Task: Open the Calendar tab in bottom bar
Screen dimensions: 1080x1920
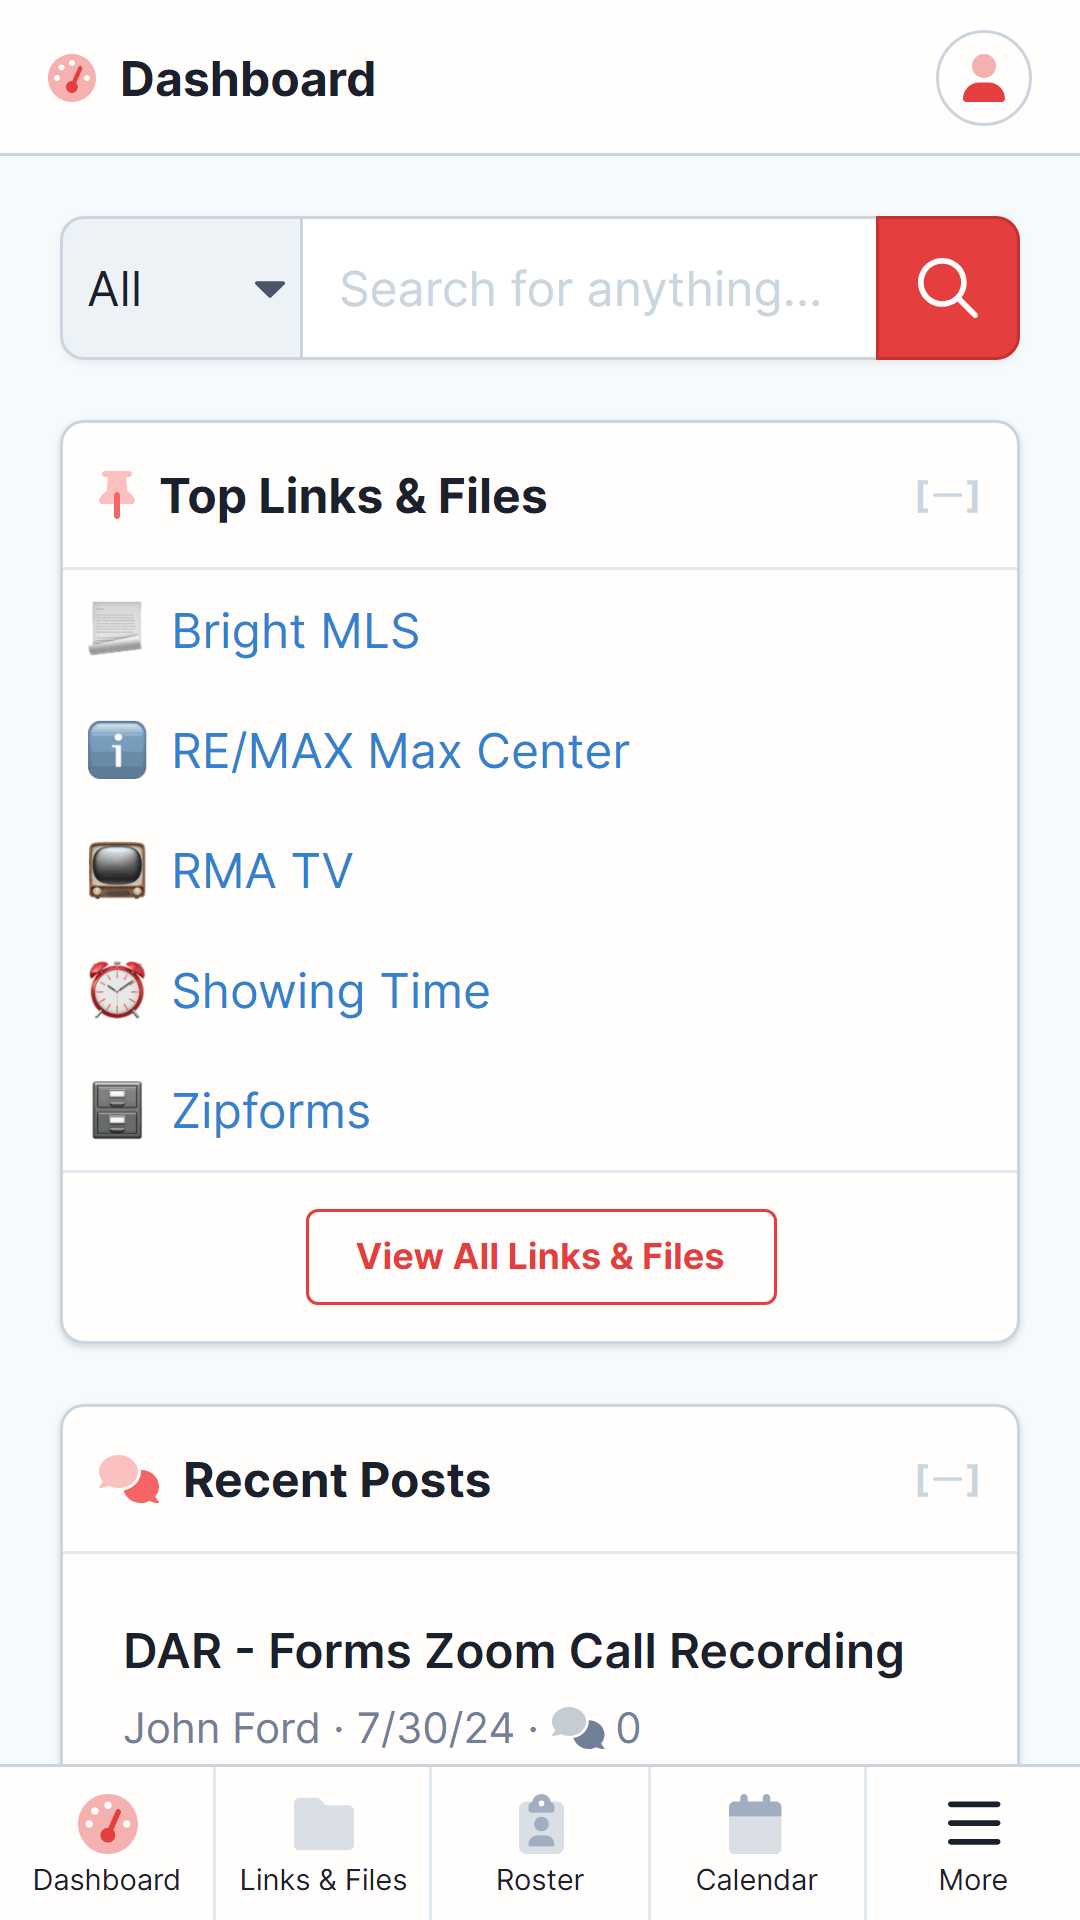Action: point(757,1843)
